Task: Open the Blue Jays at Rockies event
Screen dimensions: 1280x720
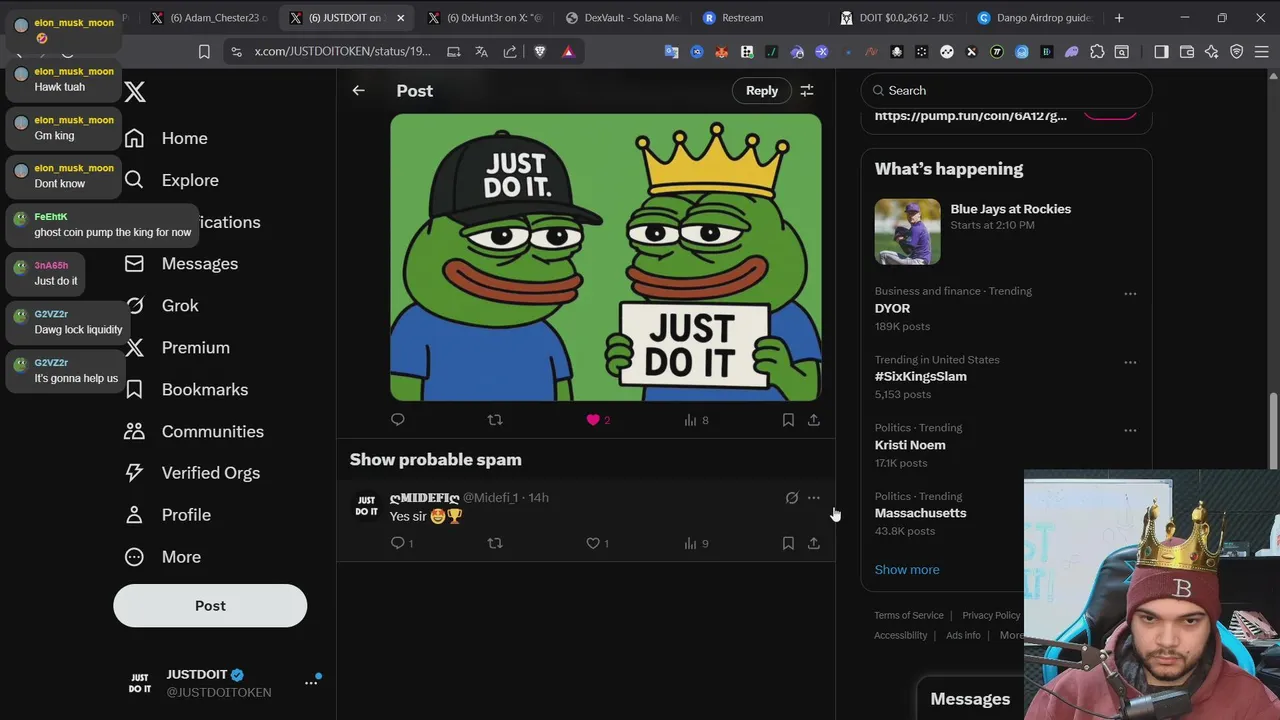Action: pos(1006,232)
